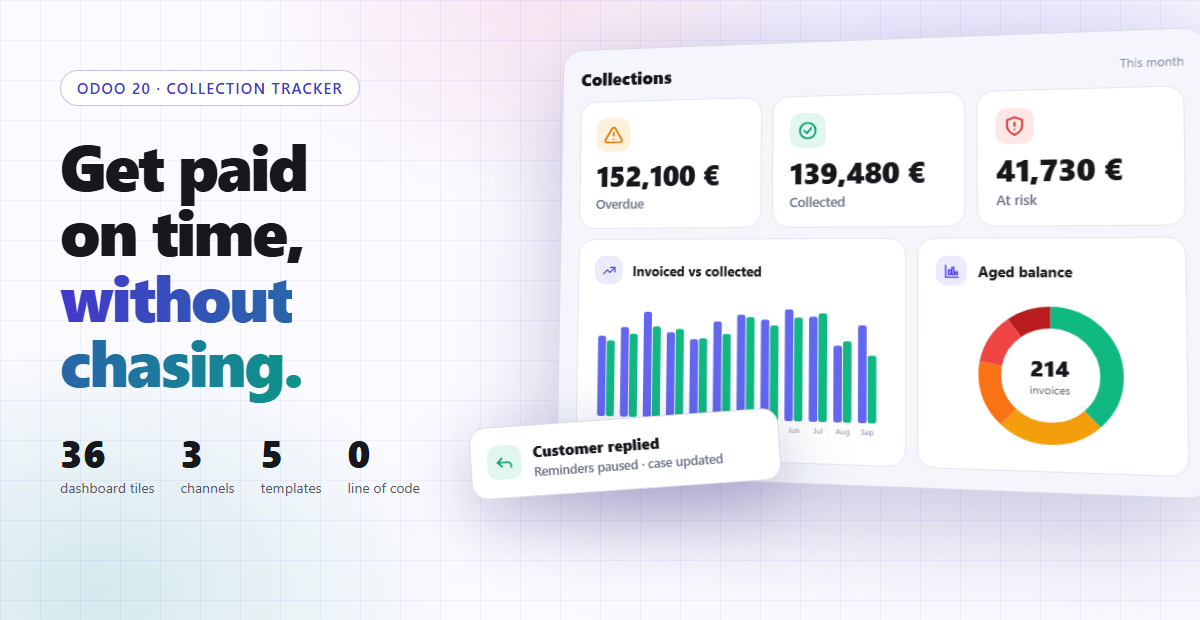Click the orange warning triangle icon on Overdue card
Viewport: 1200px width, 620px height.
click(x=613, y=134)
